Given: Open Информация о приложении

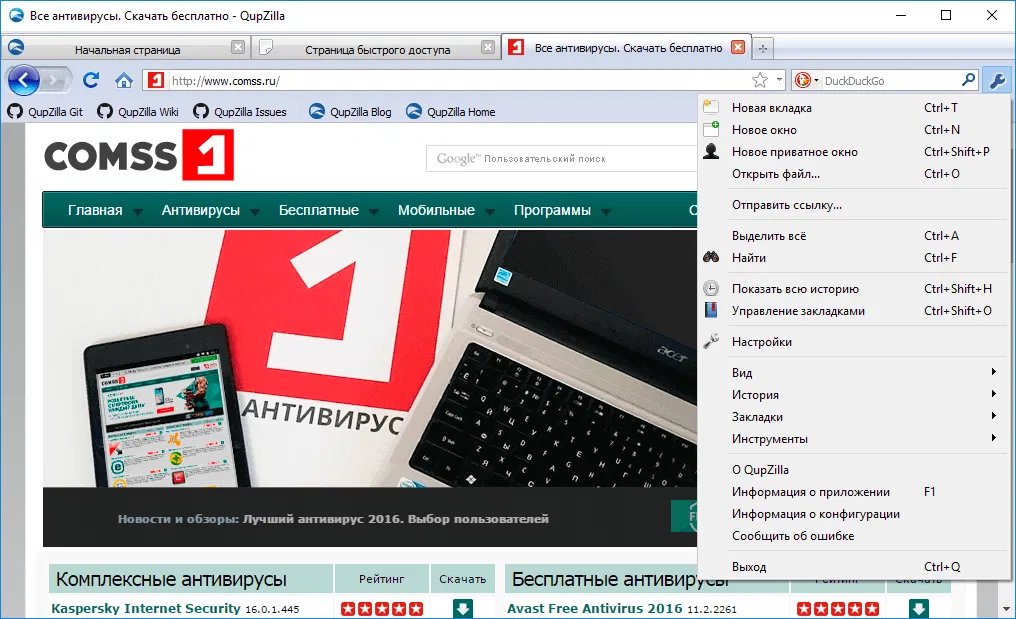Looking at the screenshot, I should pyautogui.click(x=854, y=492).
